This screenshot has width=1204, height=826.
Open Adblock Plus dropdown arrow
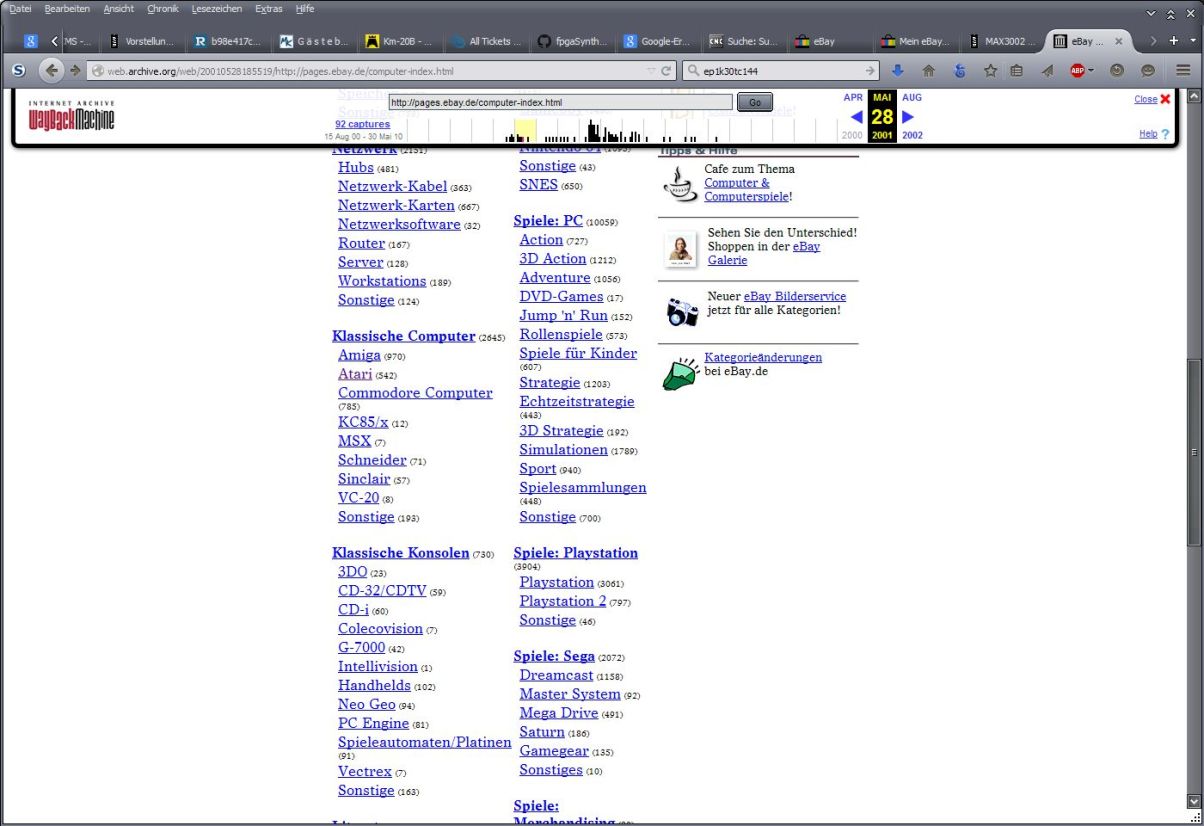click(x=1091, y=71)
